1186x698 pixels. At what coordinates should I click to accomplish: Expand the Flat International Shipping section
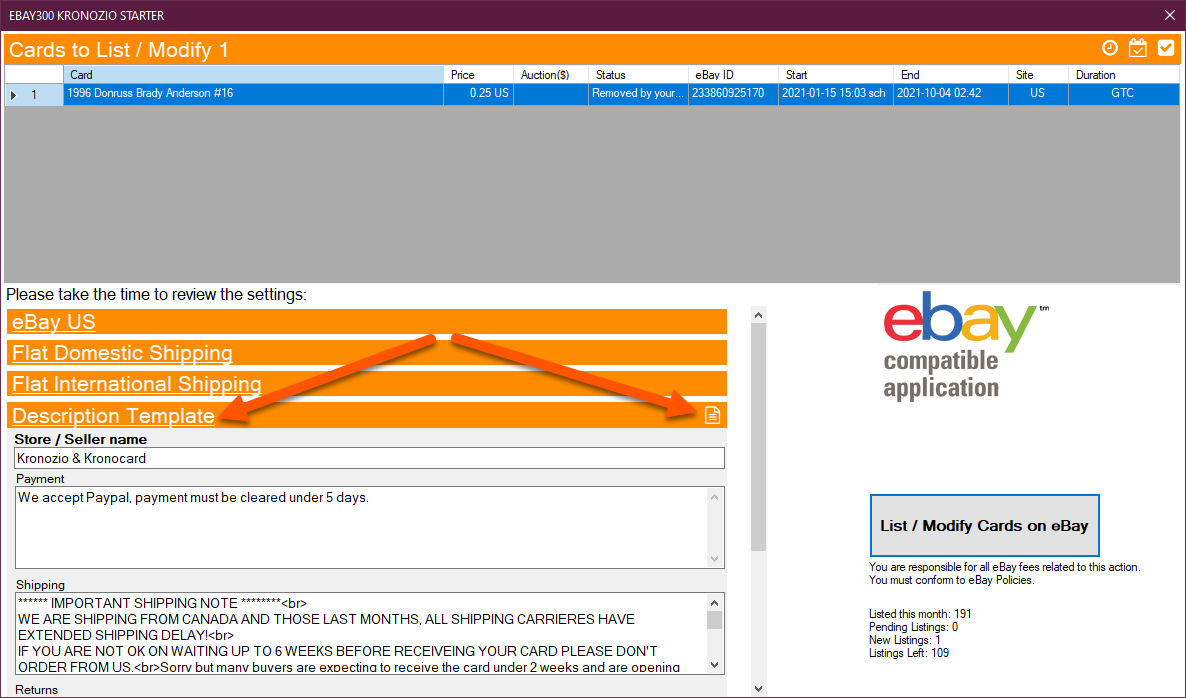pos(136,384)
